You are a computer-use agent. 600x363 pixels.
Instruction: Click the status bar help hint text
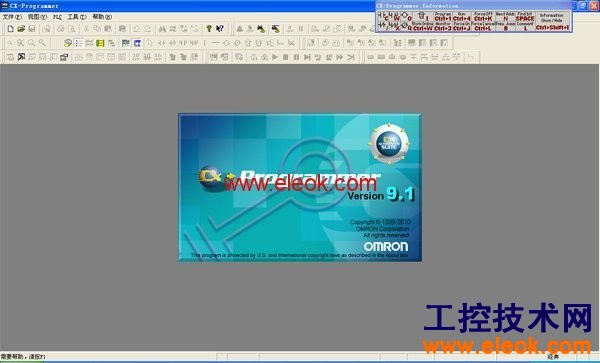23,357
